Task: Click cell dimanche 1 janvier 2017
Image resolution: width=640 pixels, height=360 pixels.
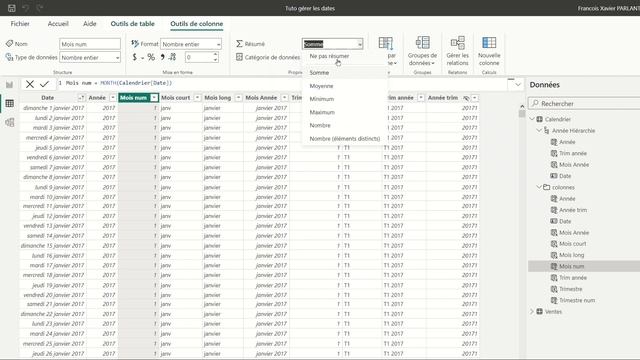Action: pyautogui.click(x=53, y=108)
